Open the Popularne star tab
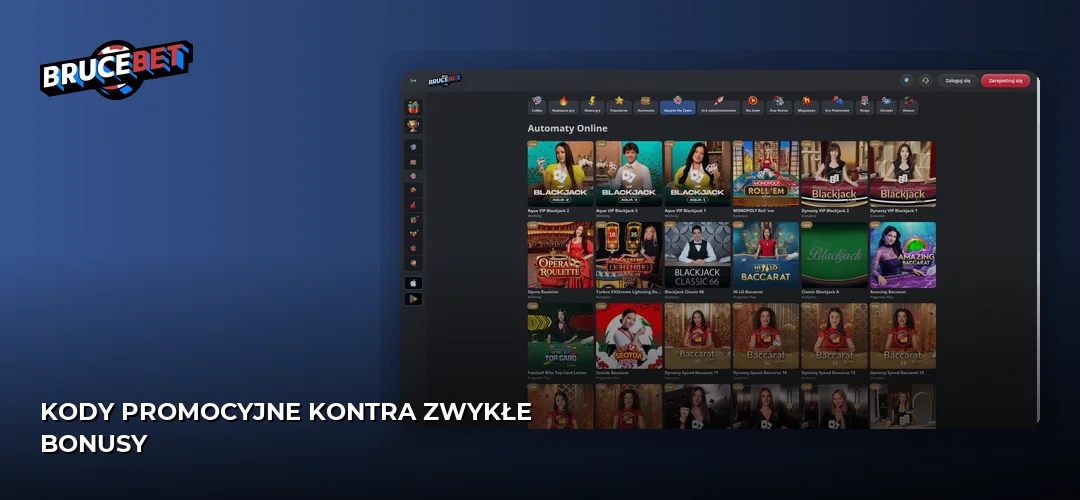1080x500 pixels. (x=619, y=105)
